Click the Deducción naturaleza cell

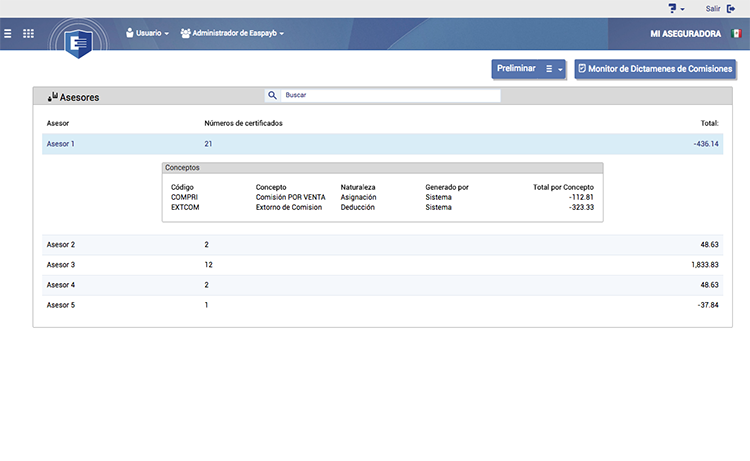(357, 207)
